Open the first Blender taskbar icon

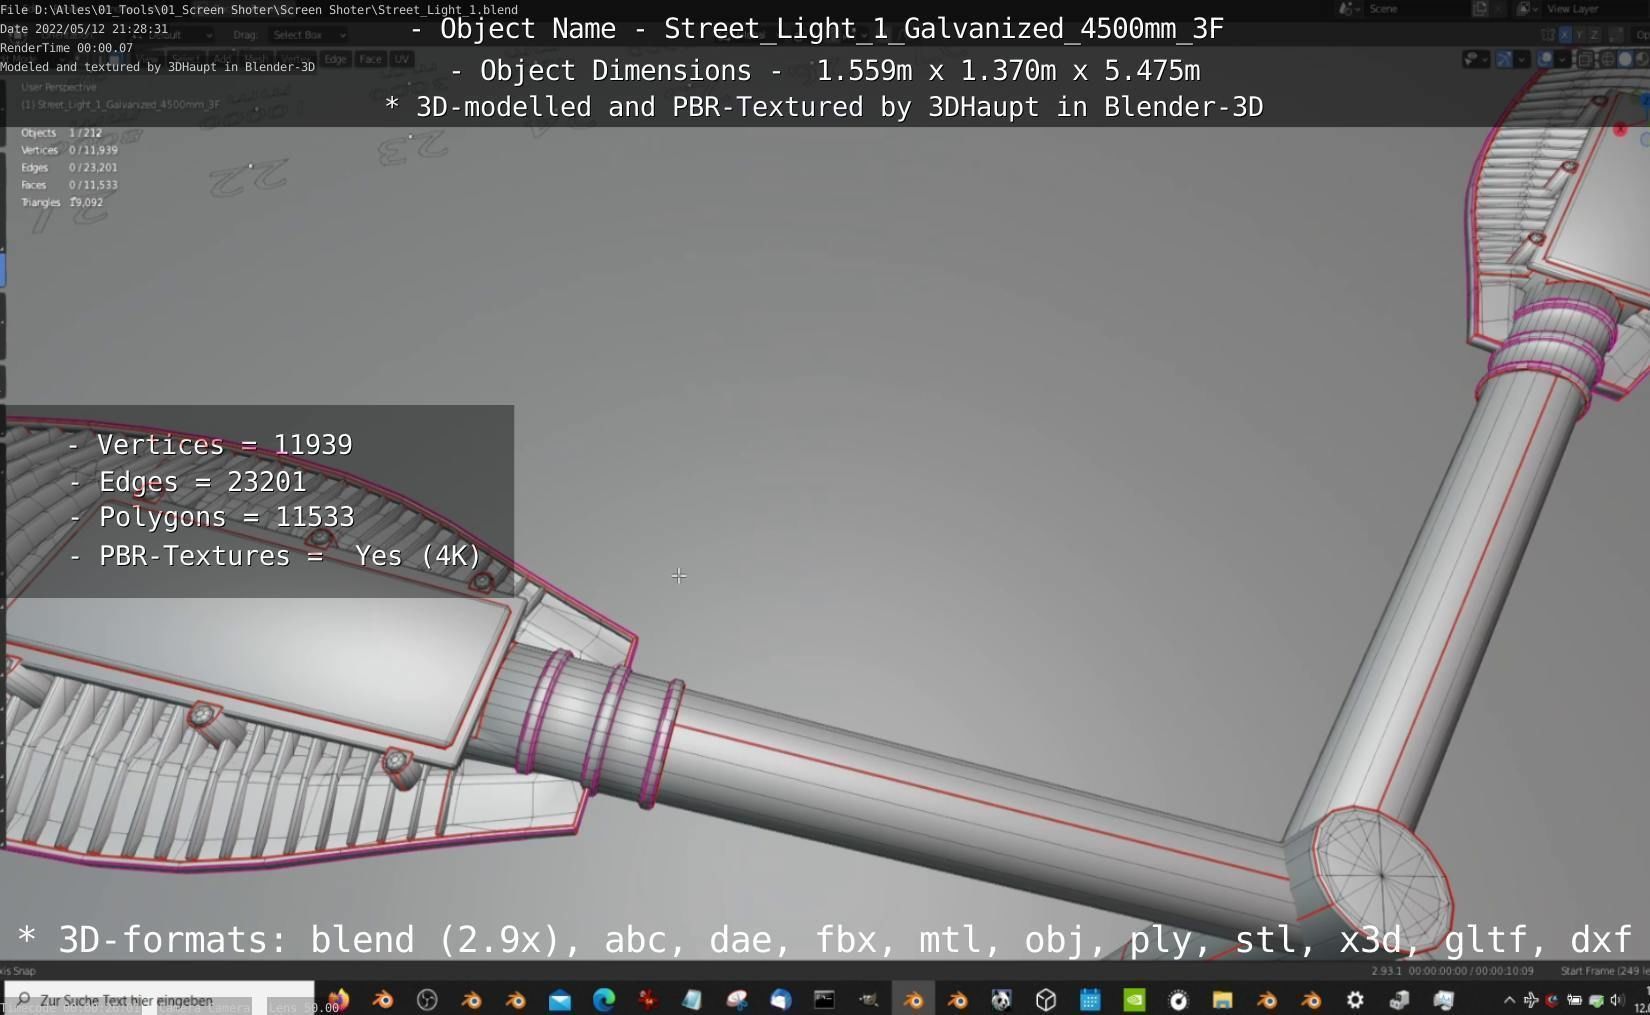tap(383, 999)
